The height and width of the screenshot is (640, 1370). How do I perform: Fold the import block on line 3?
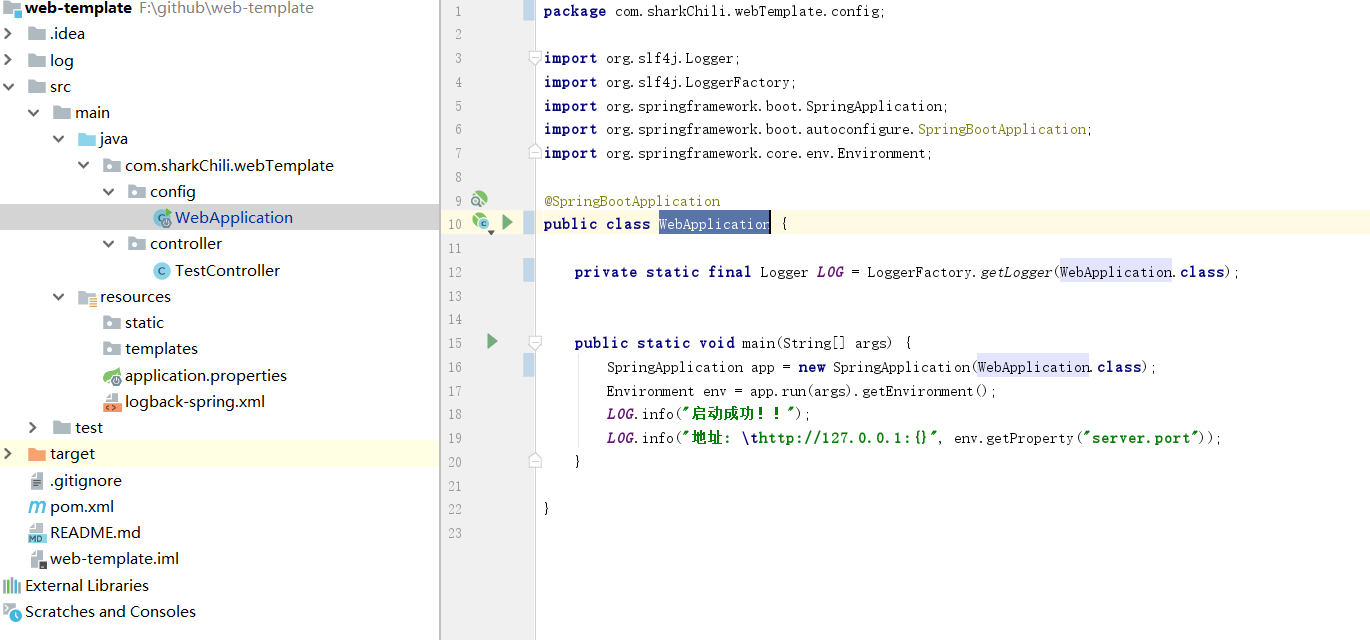[x=535, y=58]
